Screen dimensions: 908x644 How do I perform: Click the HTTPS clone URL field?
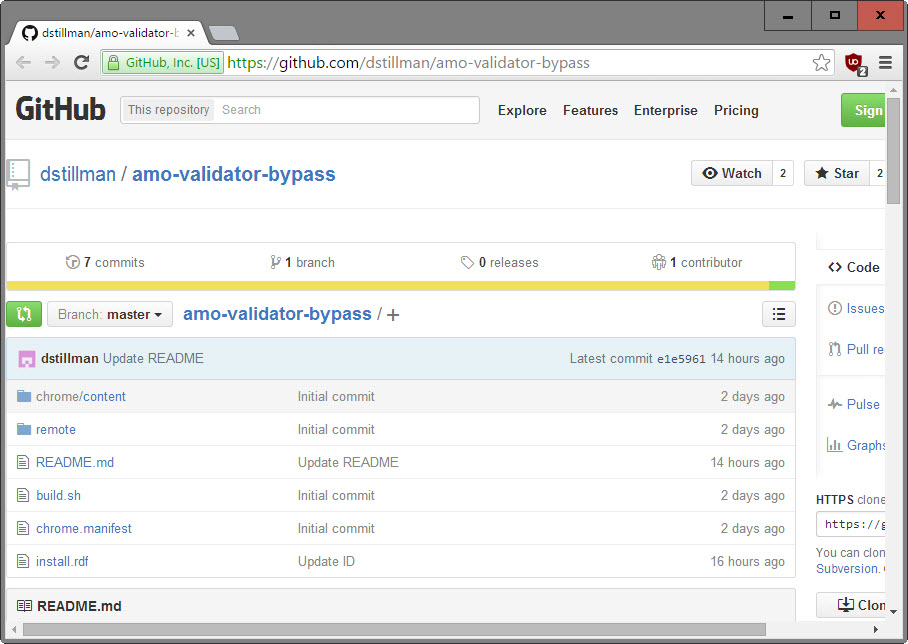pyautogui.click(x=851, y=524)
